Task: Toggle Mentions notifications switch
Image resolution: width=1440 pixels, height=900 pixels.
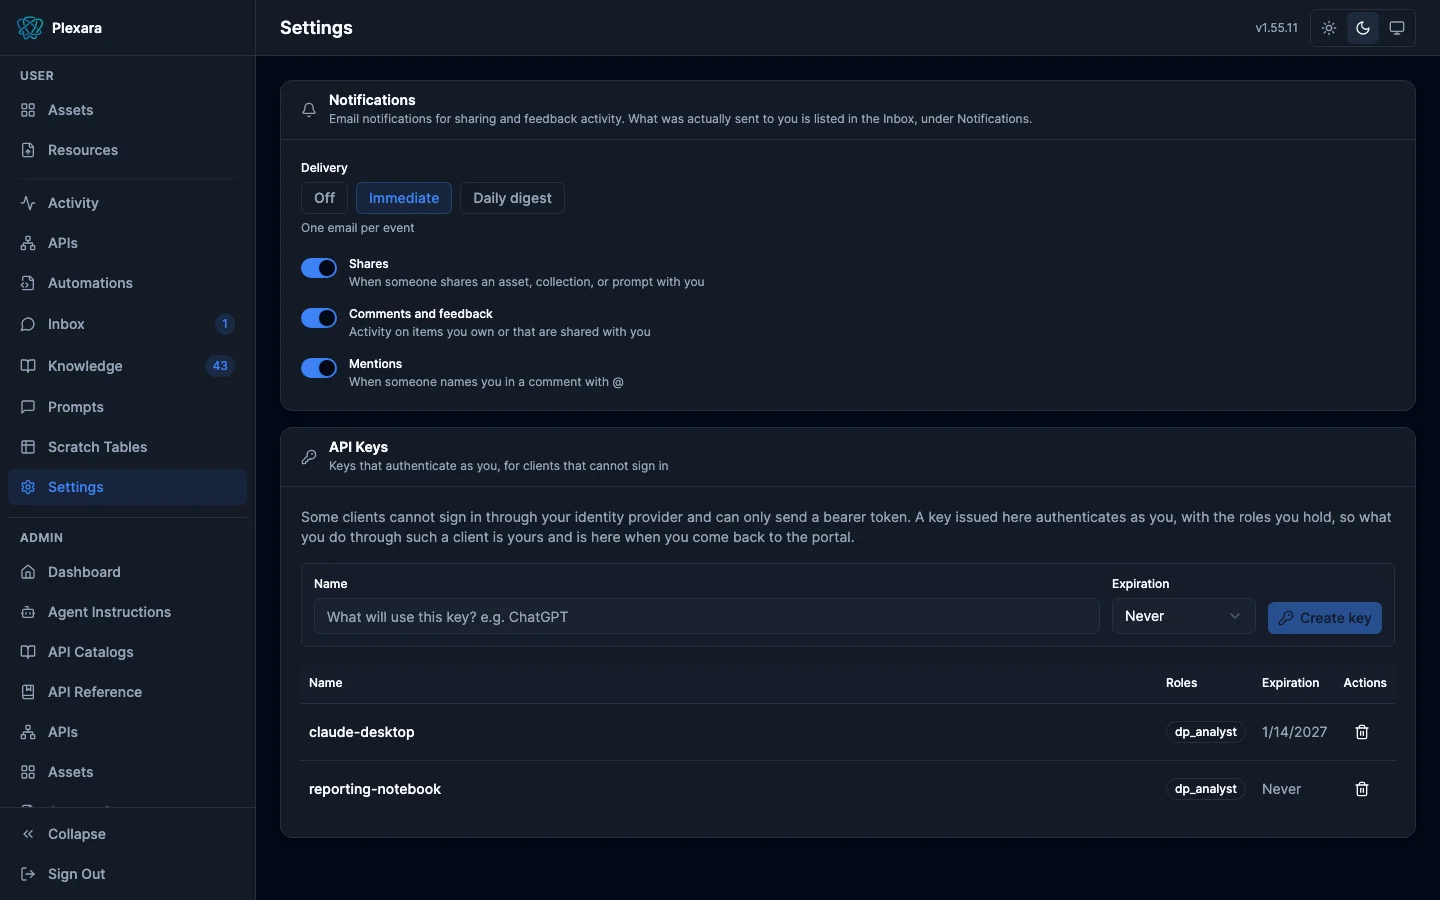Action: [x=319, y=368]
